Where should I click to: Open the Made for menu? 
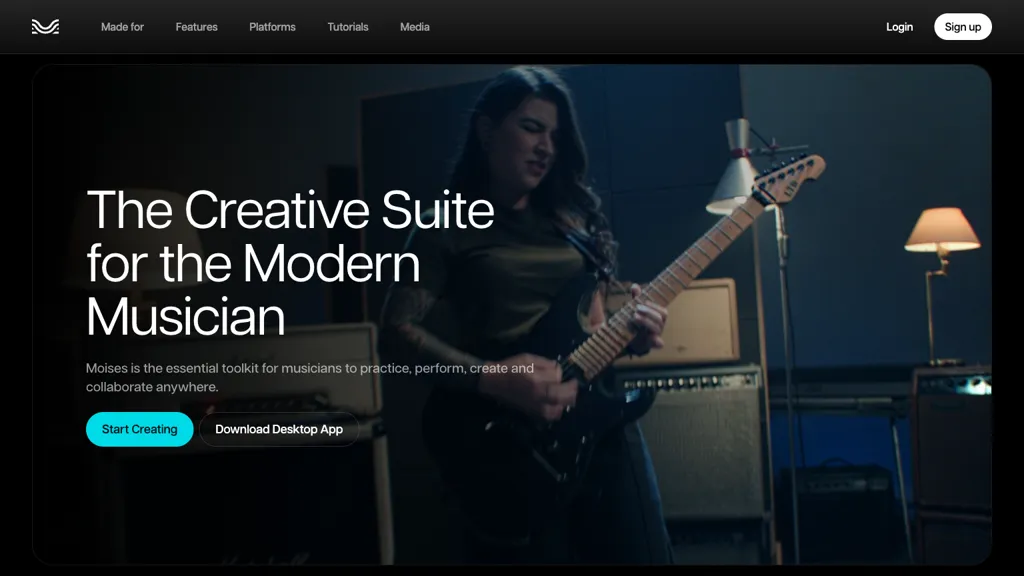(122, 27)
